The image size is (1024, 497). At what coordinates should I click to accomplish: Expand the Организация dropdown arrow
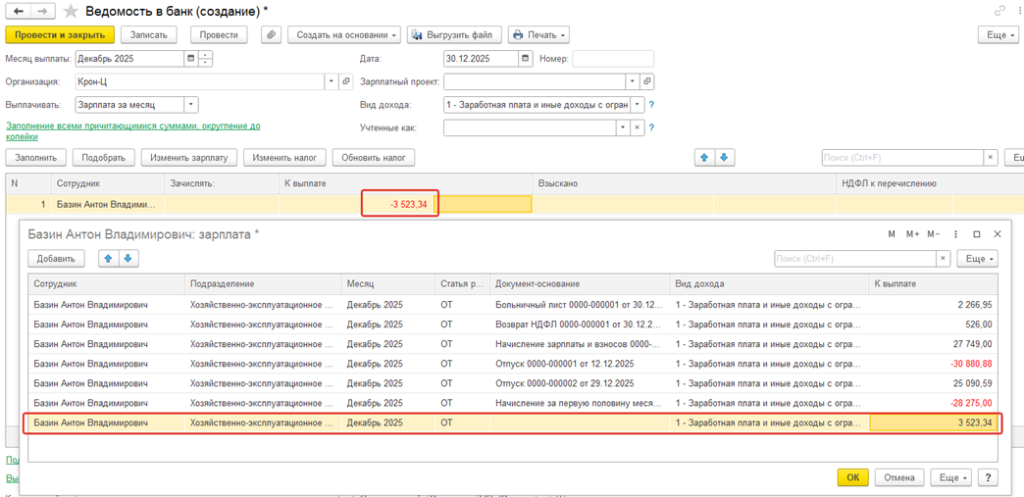pyautogui.click(x=333, y=82)
